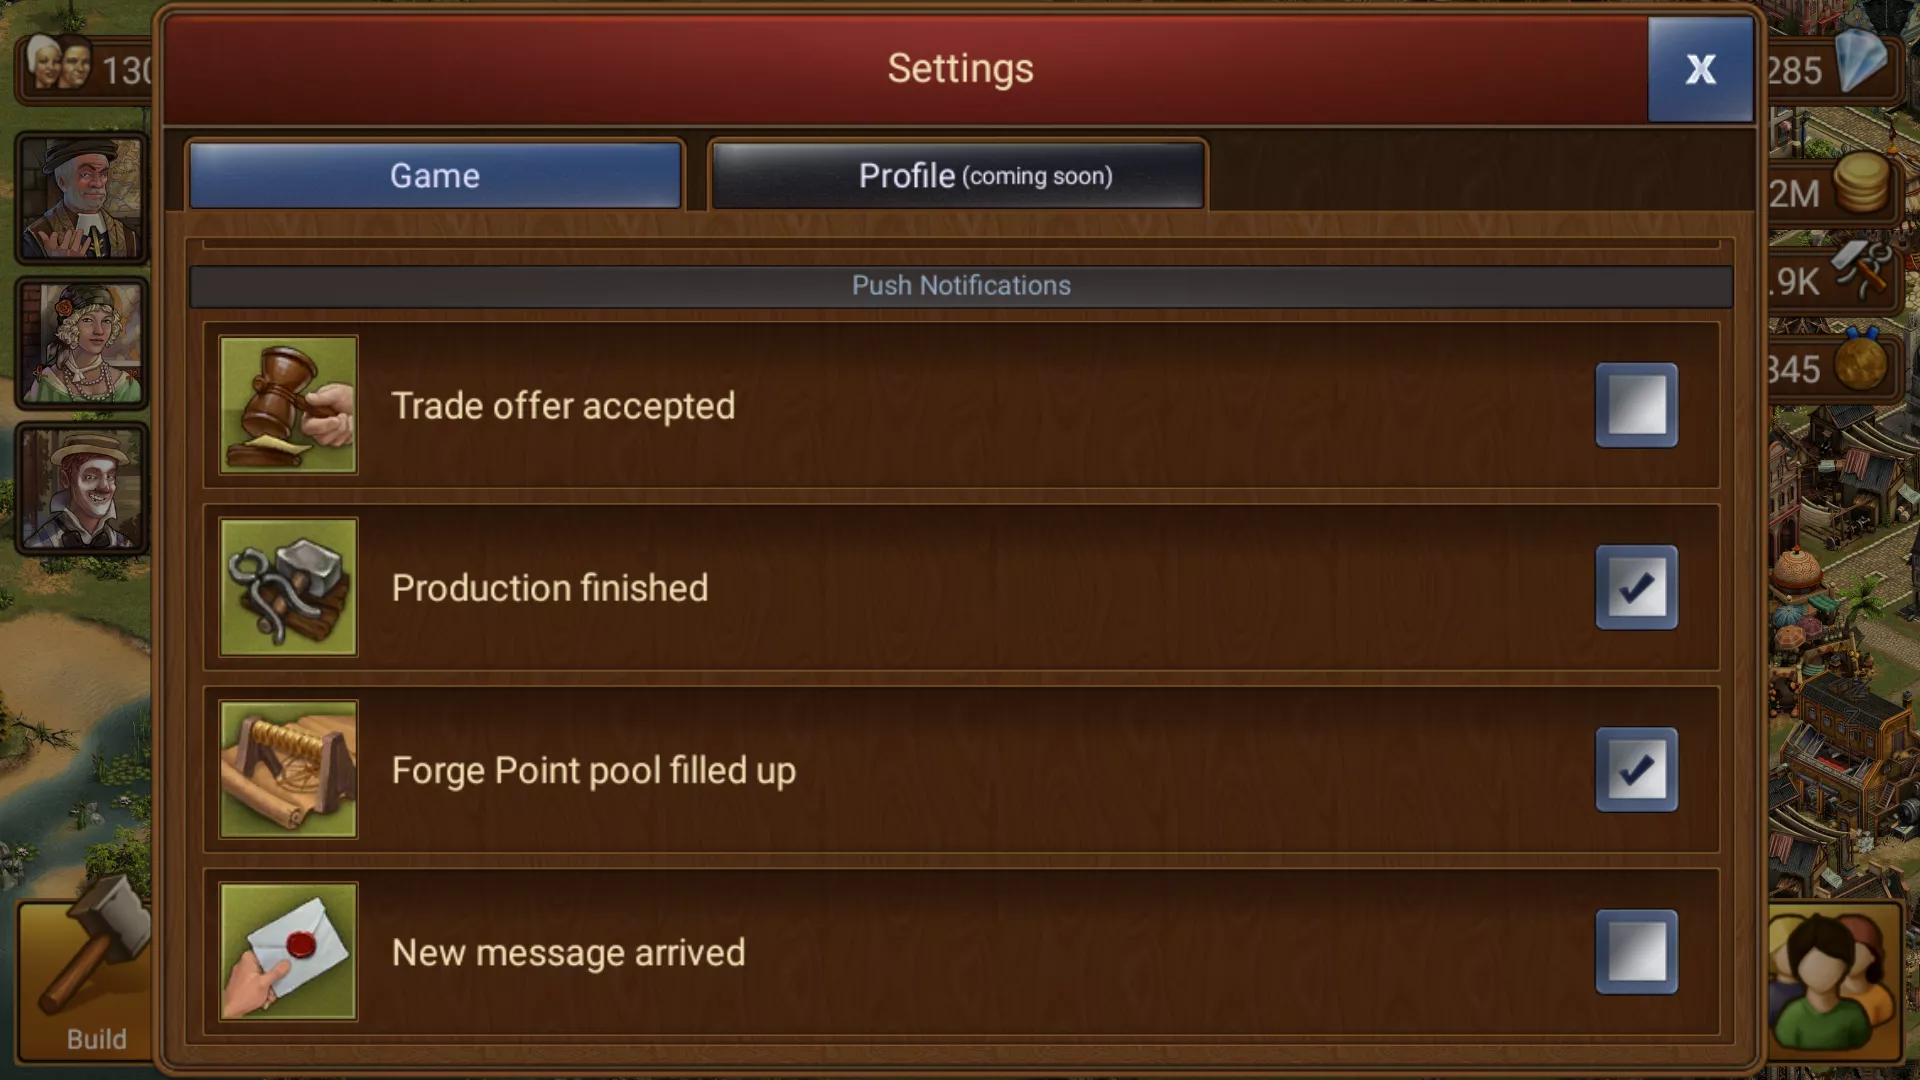This screenshot has width=1920, height=1080.
Task: Click the gavel Trade offer icon
Action: pos(288,405)
